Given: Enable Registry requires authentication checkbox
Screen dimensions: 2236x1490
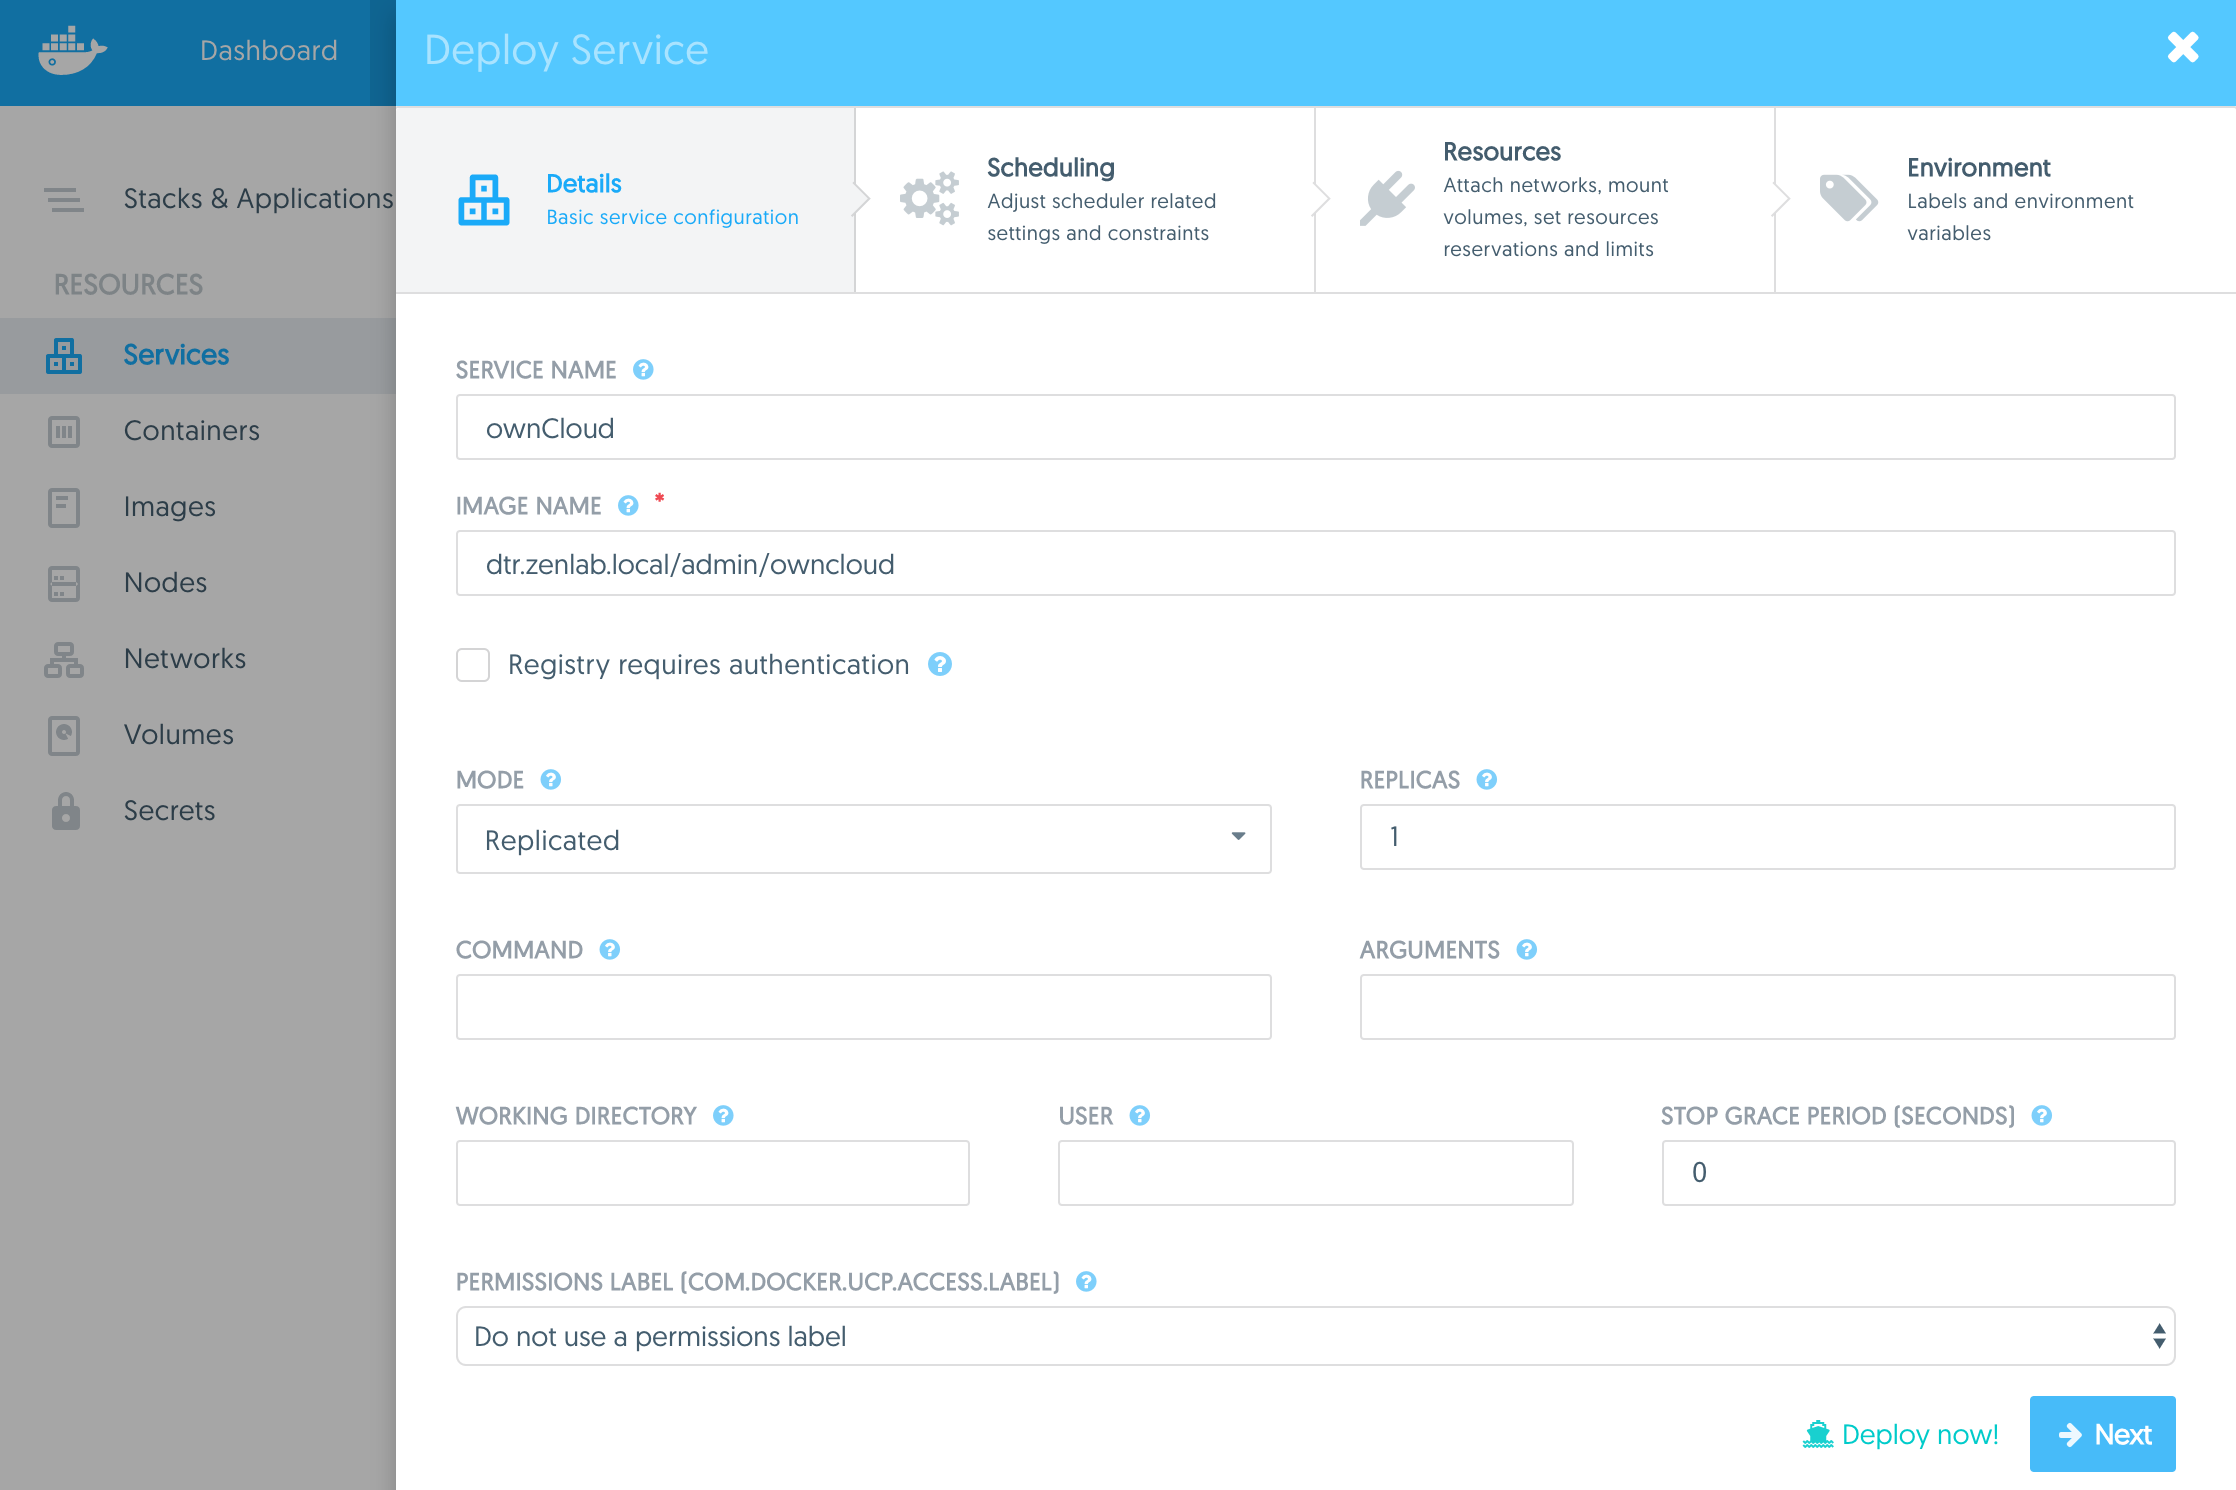Looking at the screenshot, I should tap(473, 665).
